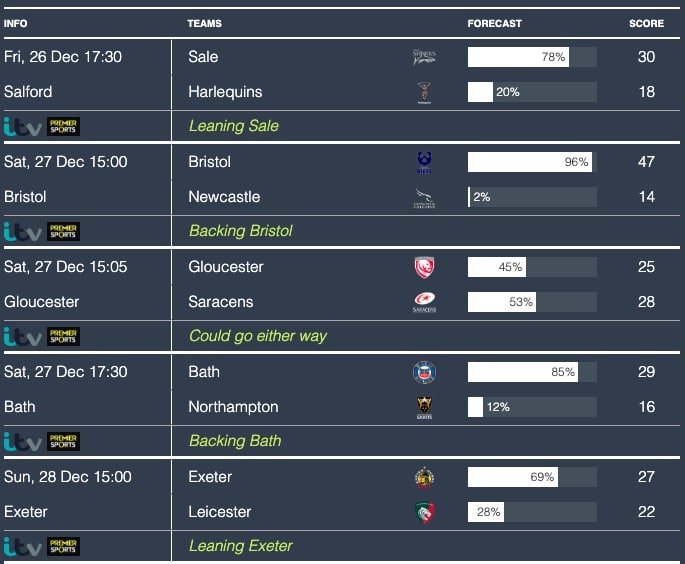This screenshot has height=564, width=685.
Task: Click the ITV logo under Sale match
Action: click(22, 126)
